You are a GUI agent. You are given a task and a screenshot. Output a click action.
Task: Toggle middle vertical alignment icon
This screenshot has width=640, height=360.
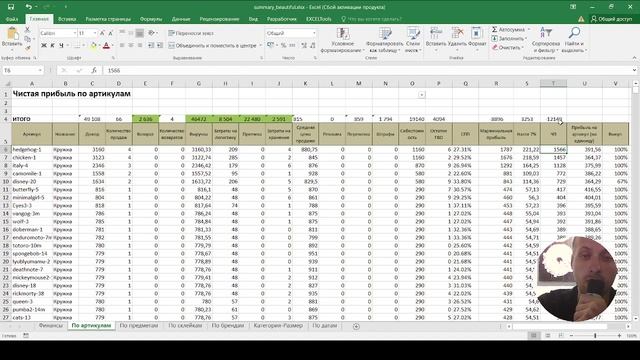pyautogui.click(x=131, y=33)
